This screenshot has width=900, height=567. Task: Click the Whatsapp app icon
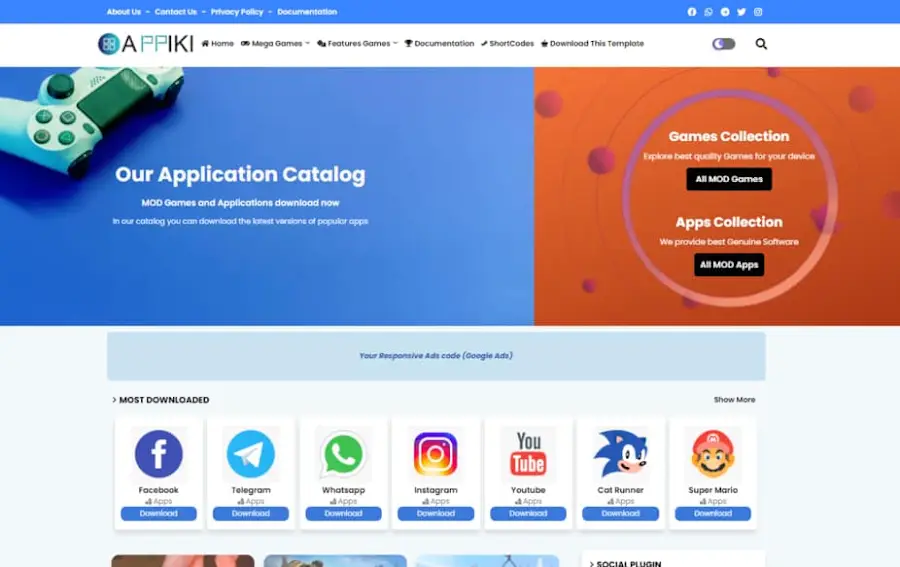pos(343,453)
